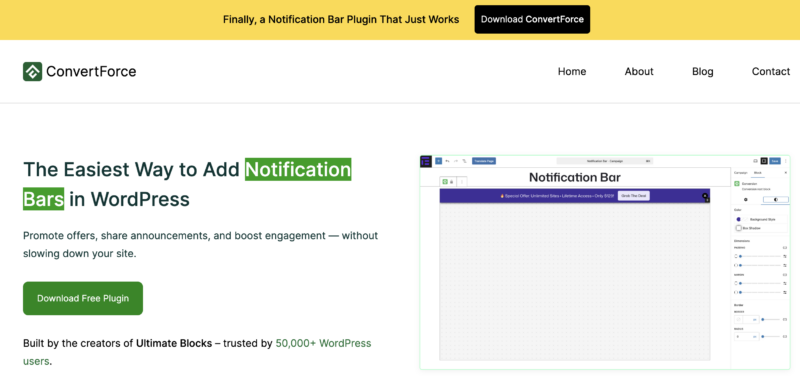The image size is (800, 389).
Task: Click the Border style input field
Action: (747, 320)
